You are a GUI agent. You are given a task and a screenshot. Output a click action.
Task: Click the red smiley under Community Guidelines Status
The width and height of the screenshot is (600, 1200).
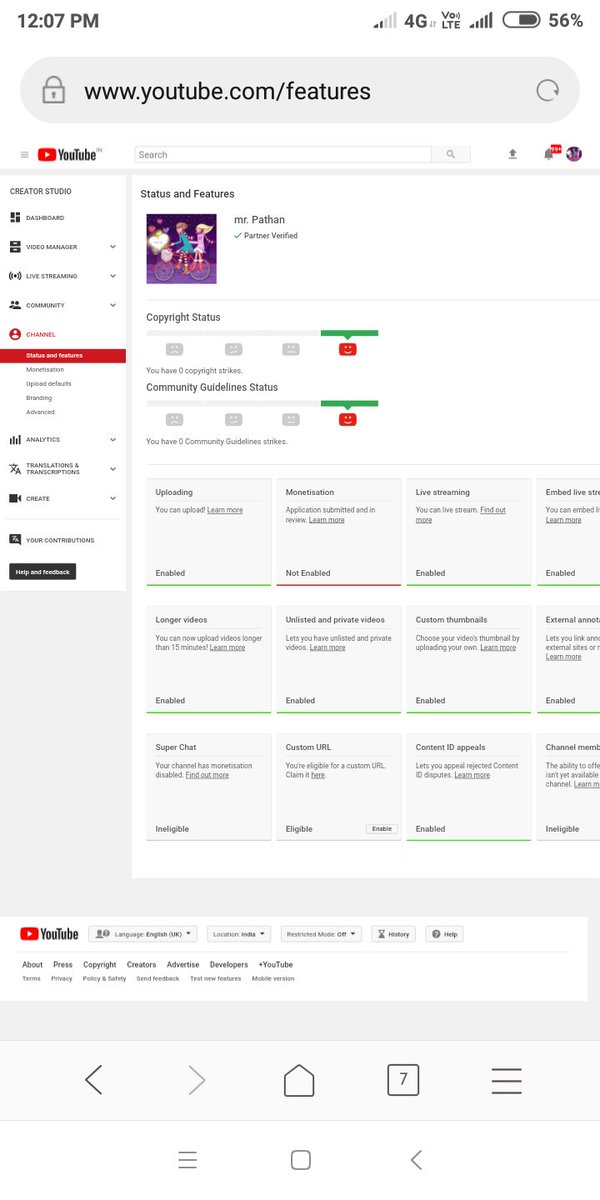[348, 419]
